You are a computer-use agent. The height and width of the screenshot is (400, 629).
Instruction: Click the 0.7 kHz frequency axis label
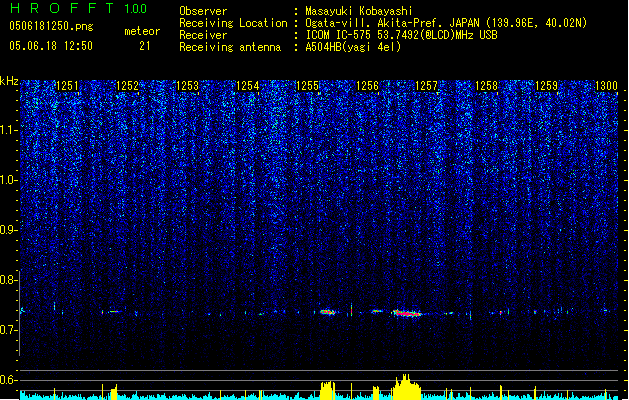(x=8, y=330)
